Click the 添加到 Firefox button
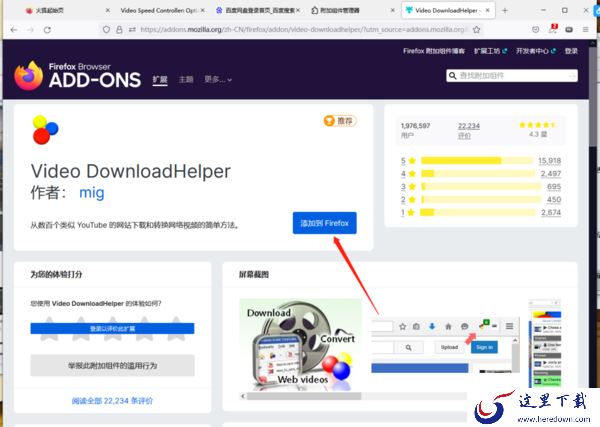The height and width of the screenshot is (427, 600). point(324,223)
